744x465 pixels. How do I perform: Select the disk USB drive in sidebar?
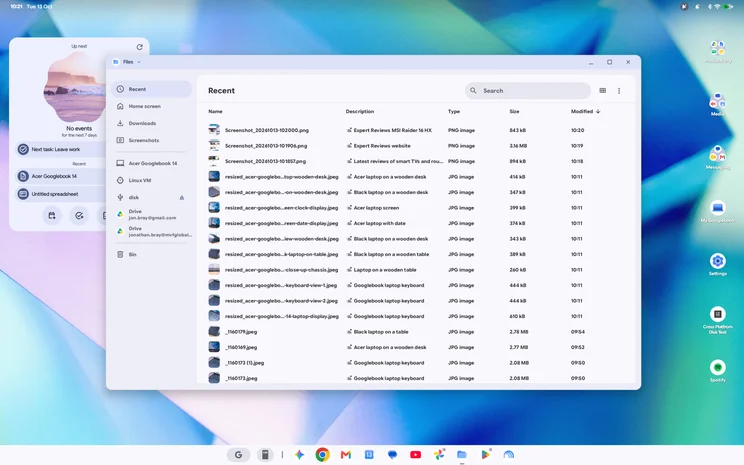coord(145,197)
